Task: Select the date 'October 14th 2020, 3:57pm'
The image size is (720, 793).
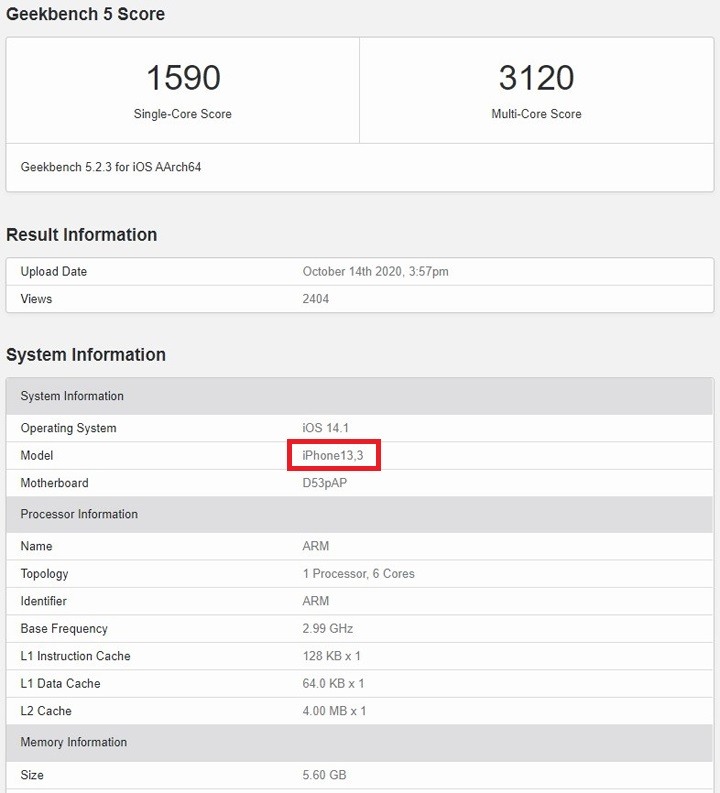Action: pos(375,272)
